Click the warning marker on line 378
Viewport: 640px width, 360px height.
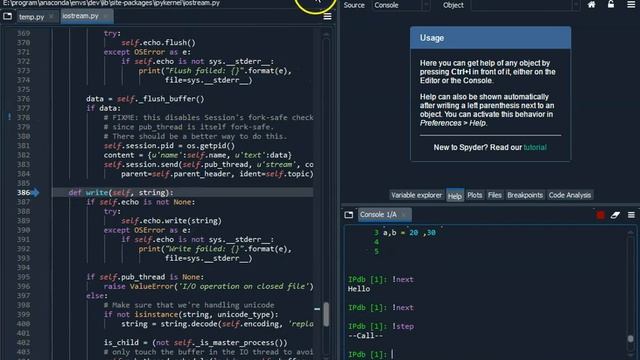tap(9, 117)
